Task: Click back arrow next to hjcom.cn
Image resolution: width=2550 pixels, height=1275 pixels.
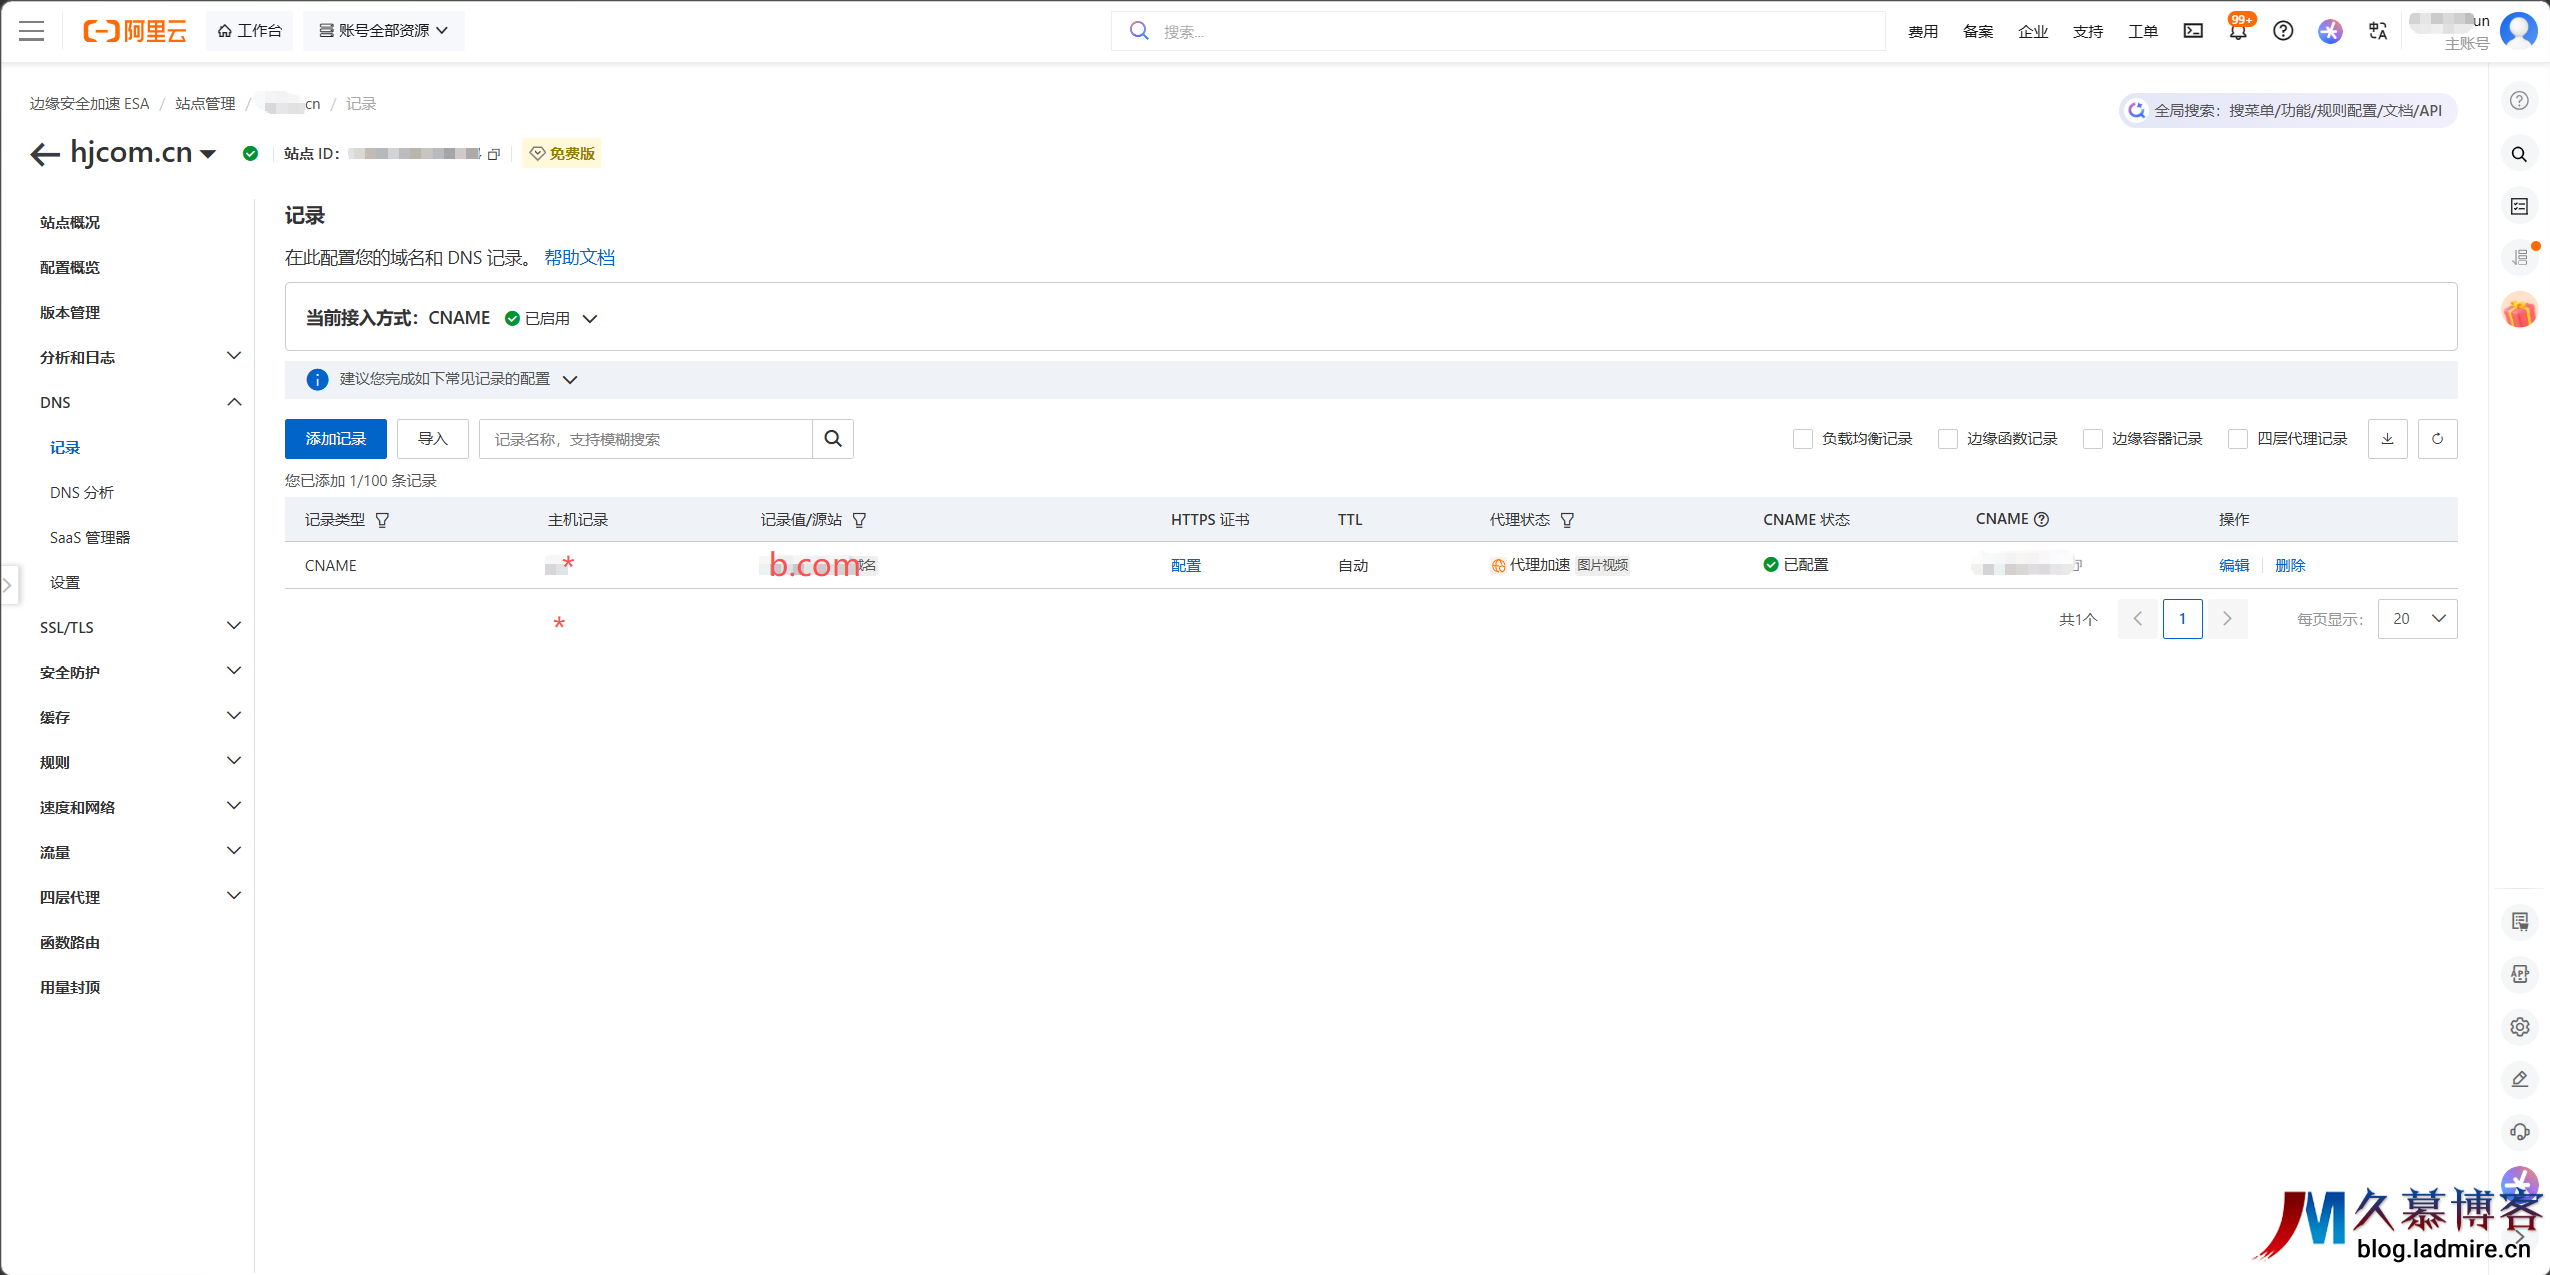Action: point(45,154)
